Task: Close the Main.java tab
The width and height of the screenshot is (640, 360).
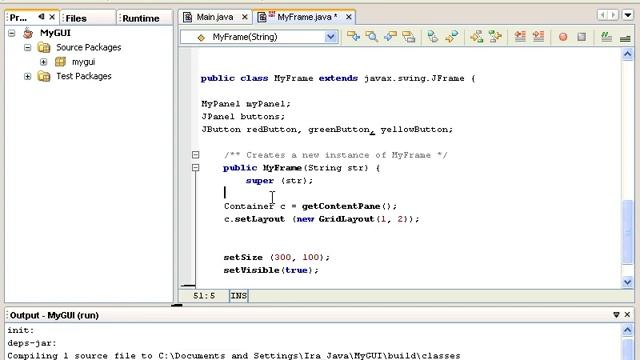Action: coord(244,17)
